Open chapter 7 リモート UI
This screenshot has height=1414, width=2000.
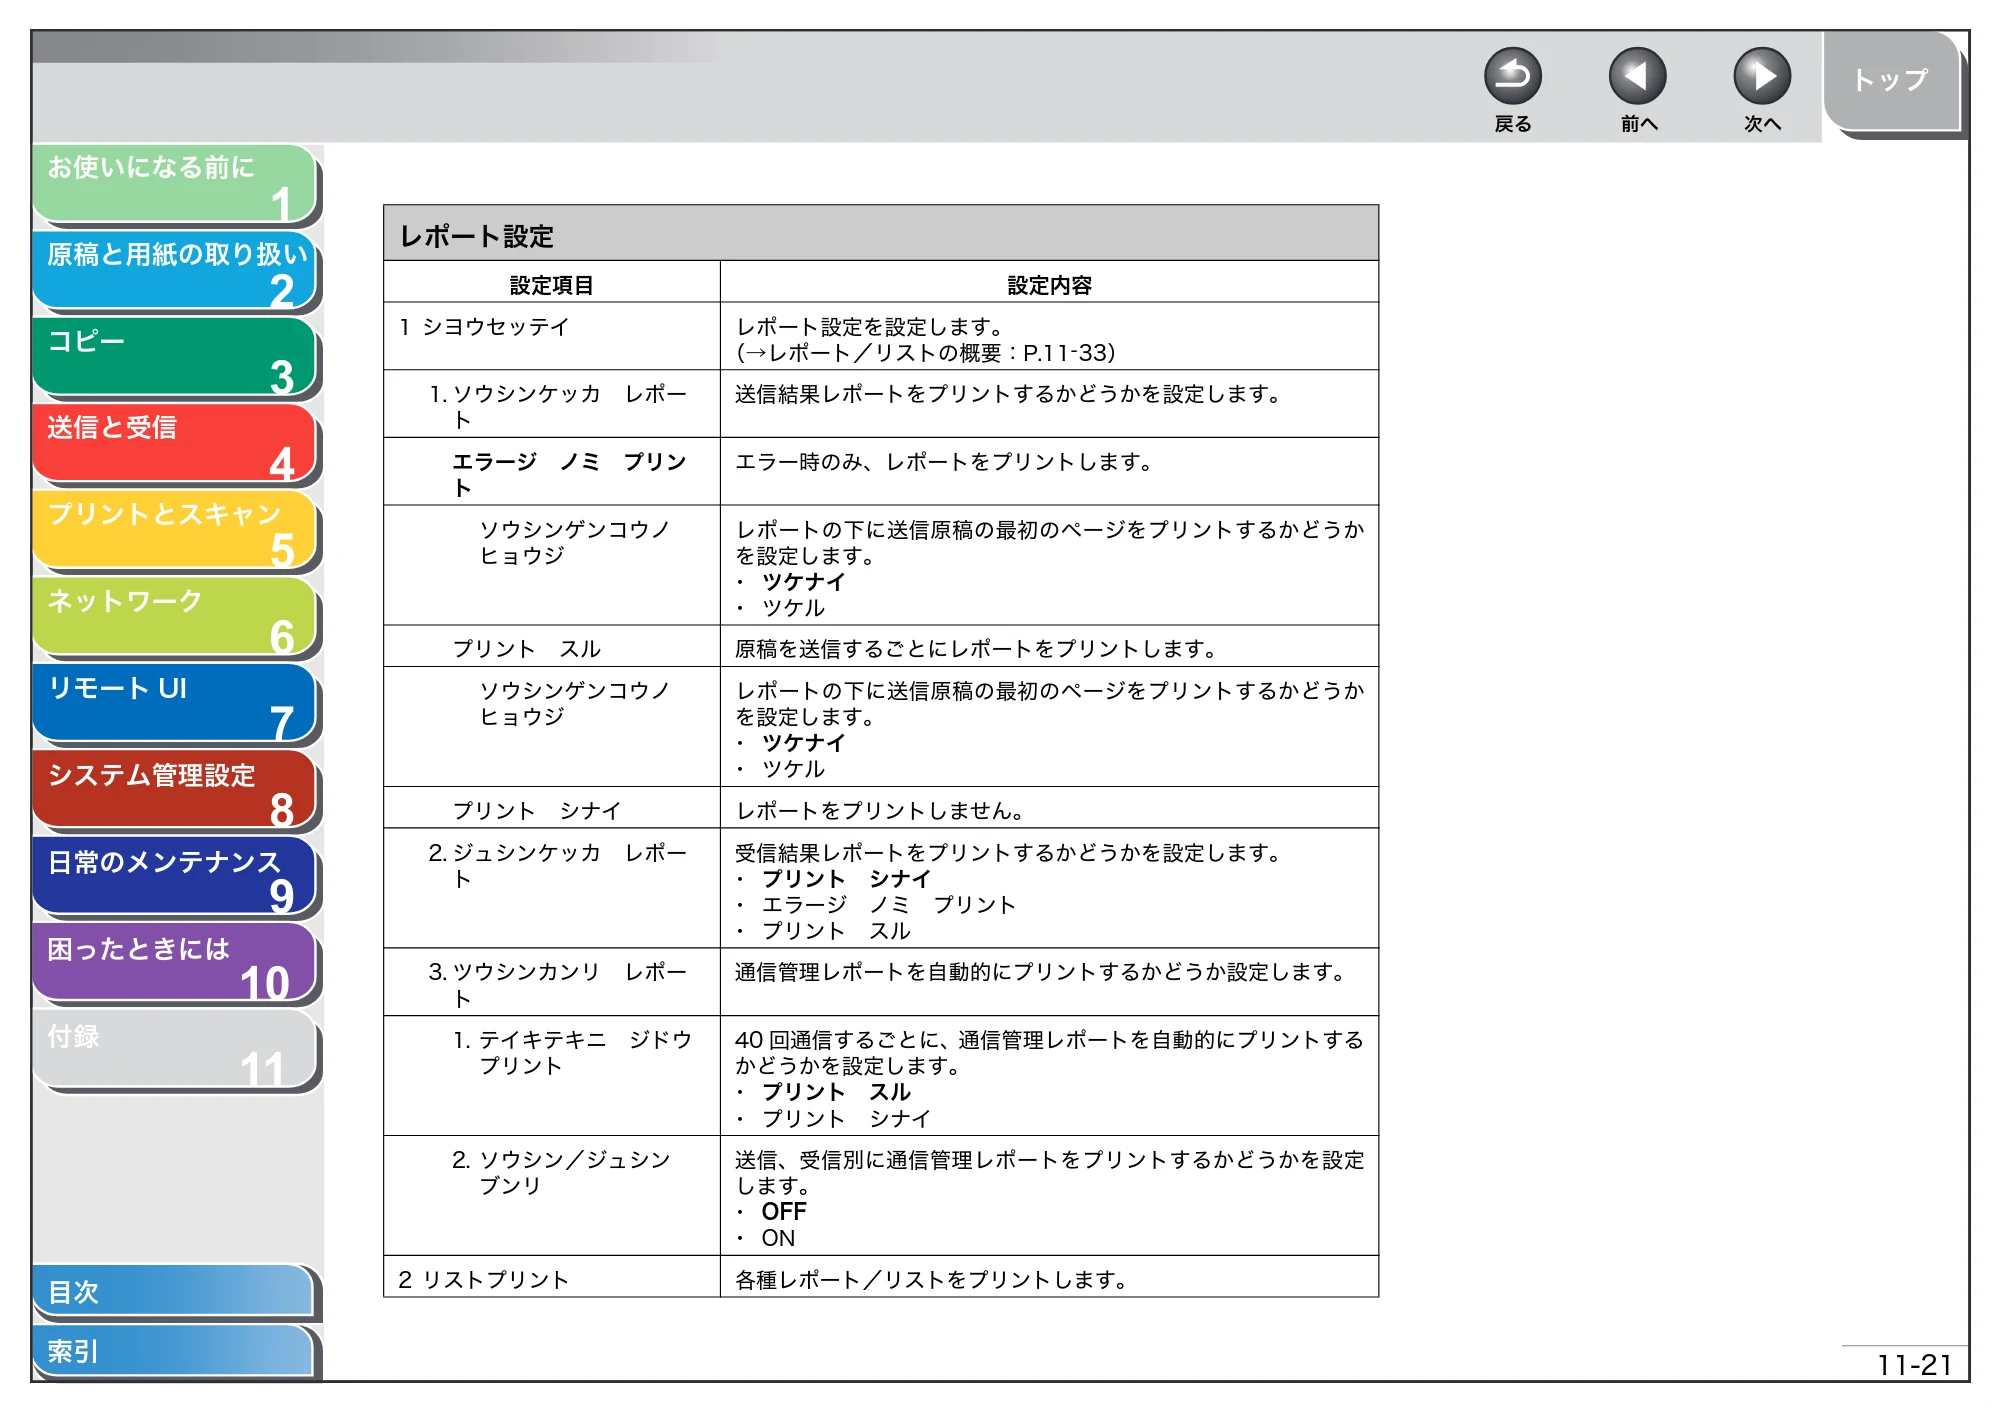[175, 704]
